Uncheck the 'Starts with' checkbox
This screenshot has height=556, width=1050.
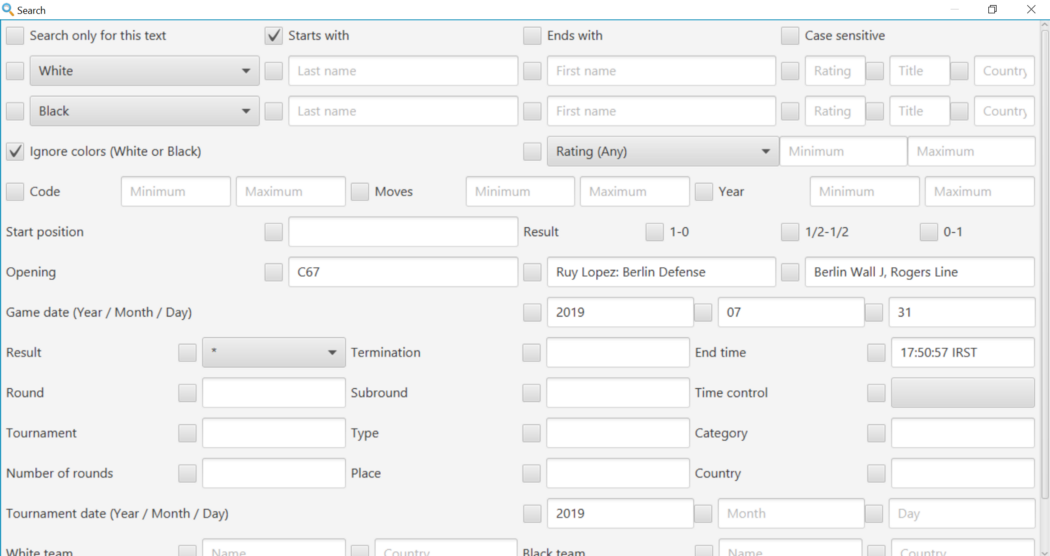[x=274, y=36]
